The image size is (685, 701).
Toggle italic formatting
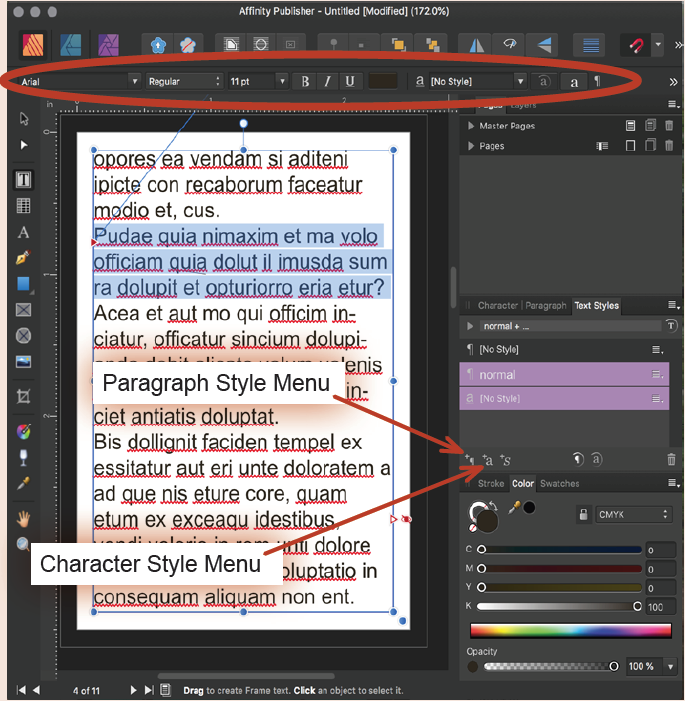point(327,81)
